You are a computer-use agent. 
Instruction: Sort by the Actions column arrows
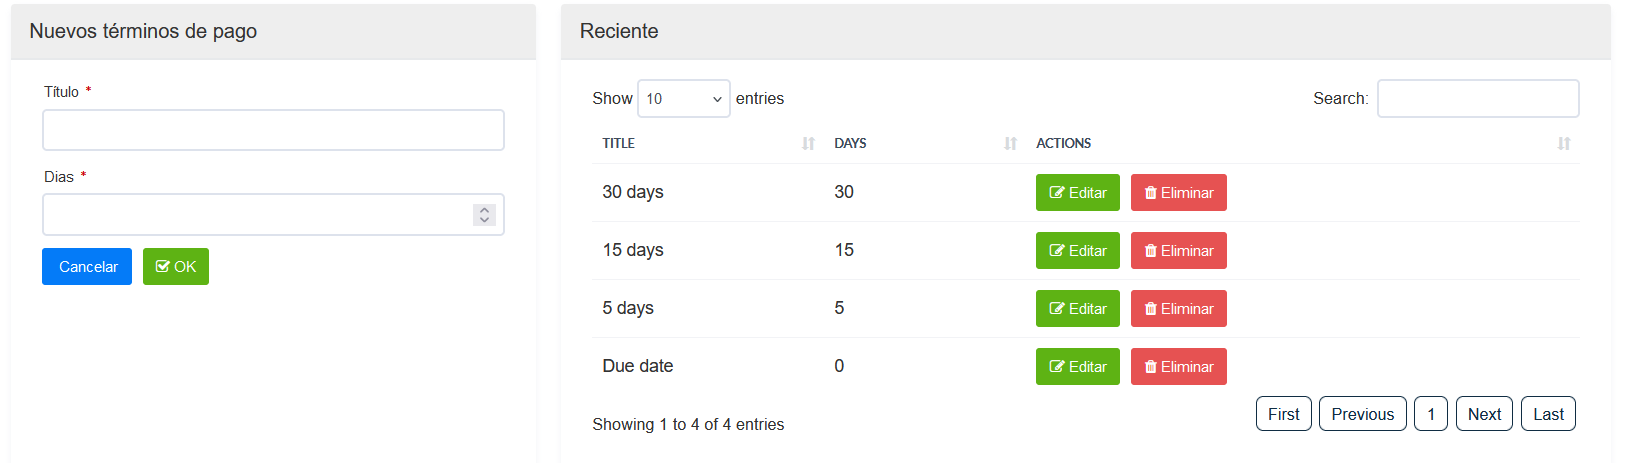click(x=1563, y=144)
